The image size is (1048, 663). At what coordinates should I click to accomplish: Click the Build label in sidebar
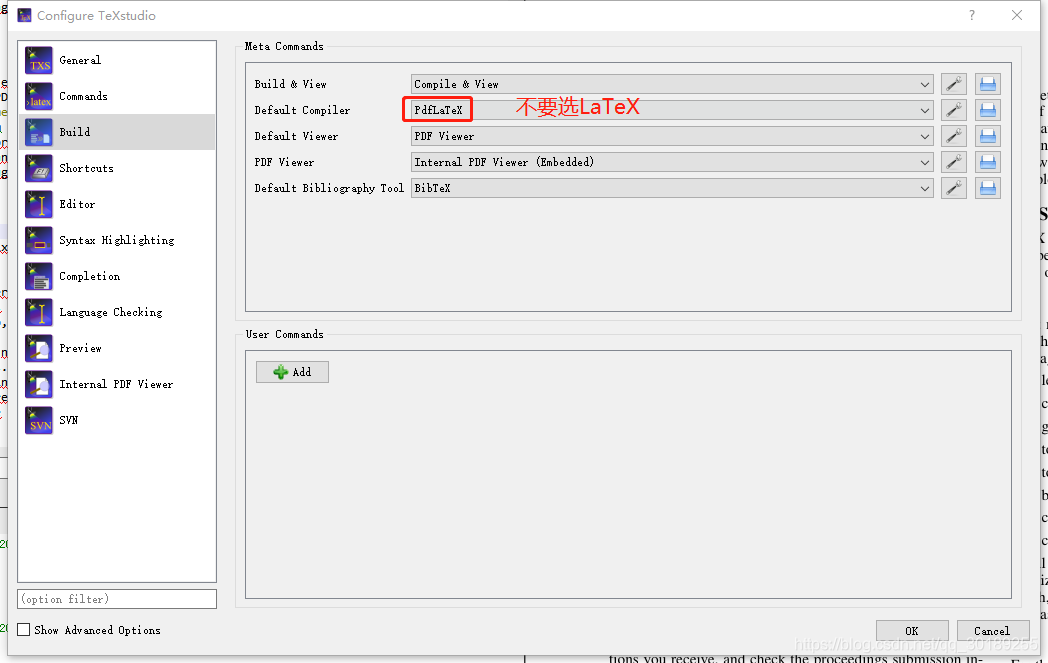[x=75, y=132]
